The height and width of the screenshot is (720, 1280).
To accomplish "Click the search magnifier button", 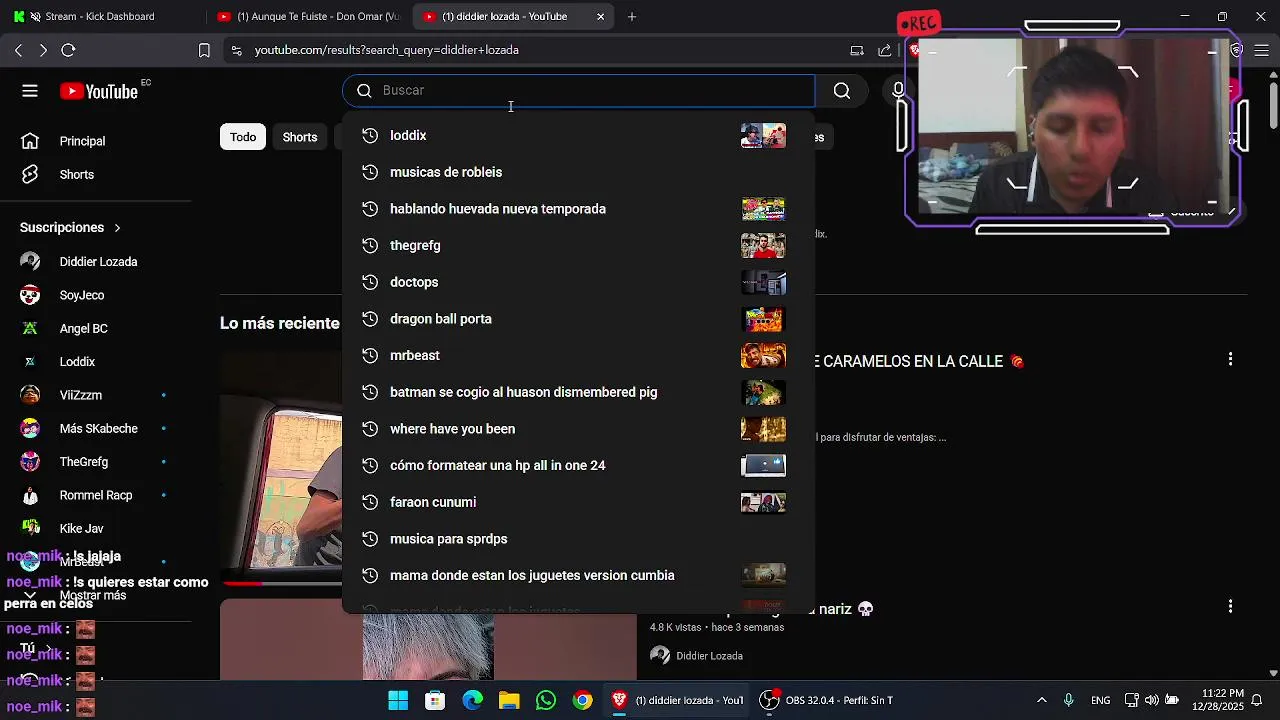I will pos(842,91).
